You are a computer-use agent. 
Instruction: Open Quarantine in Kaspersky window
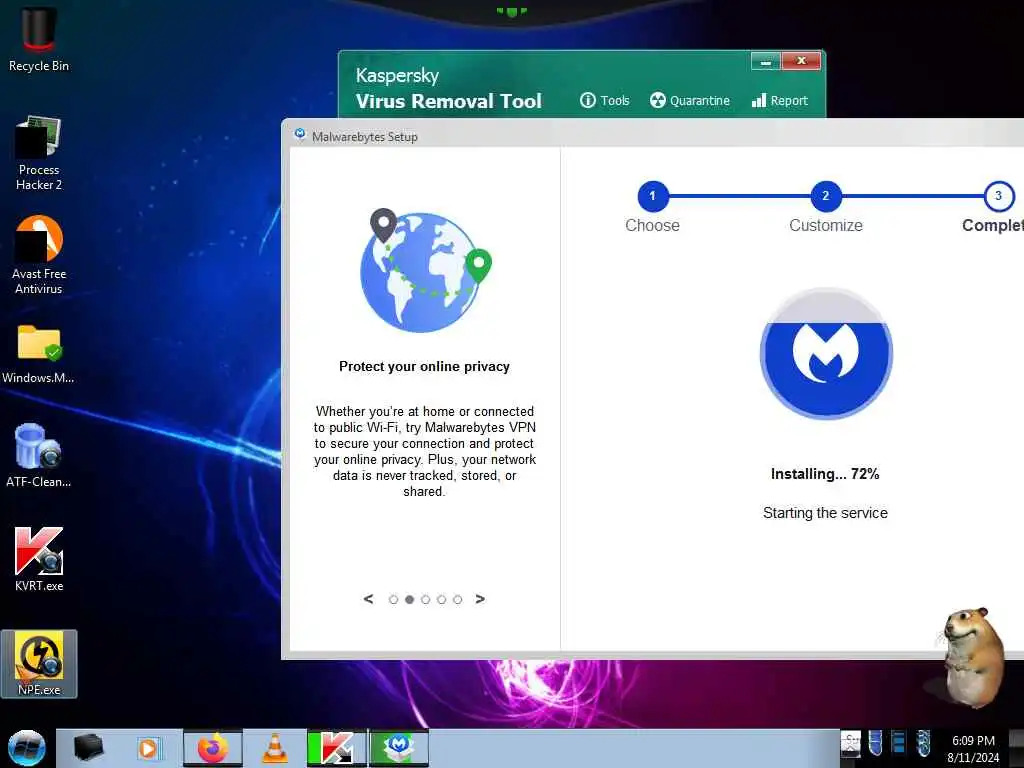click(690, 101)
